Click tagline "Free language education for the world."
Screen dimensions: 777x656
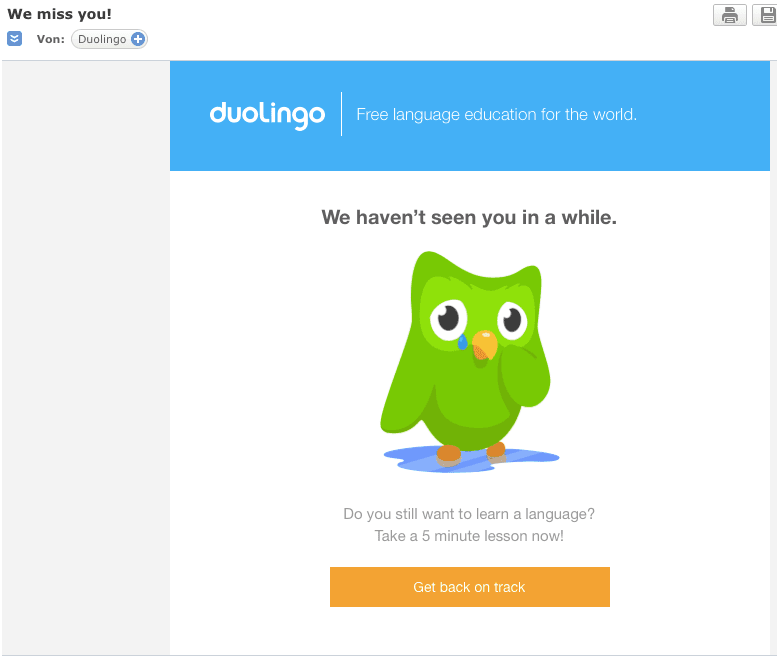pos(497,114)
